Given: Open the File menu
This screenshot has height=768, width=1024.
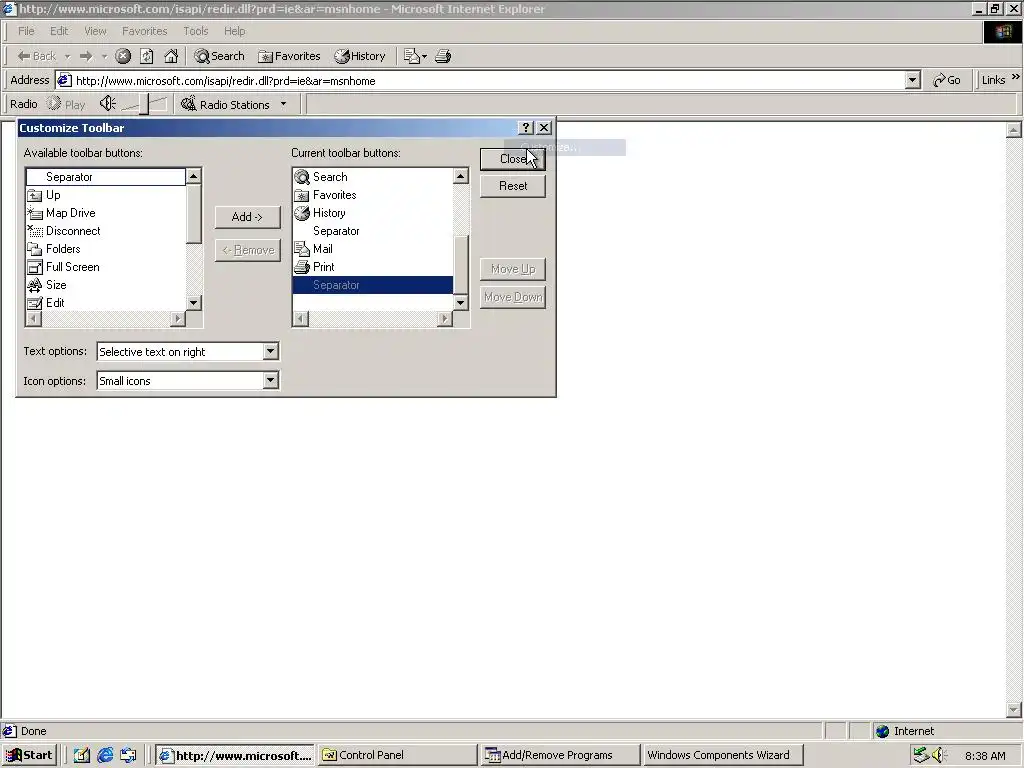Looking at the screenshot, I should pos(26,31).
